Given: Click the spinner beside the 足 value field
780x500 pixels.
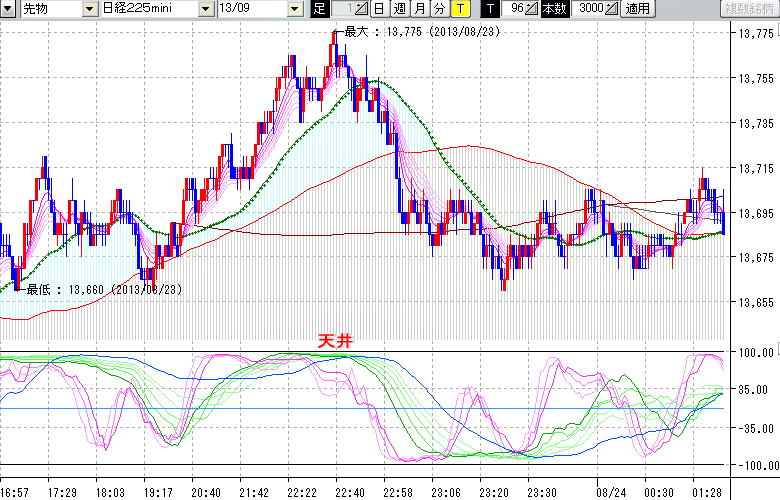Looking at the screenshot, I should pos(361,9).
